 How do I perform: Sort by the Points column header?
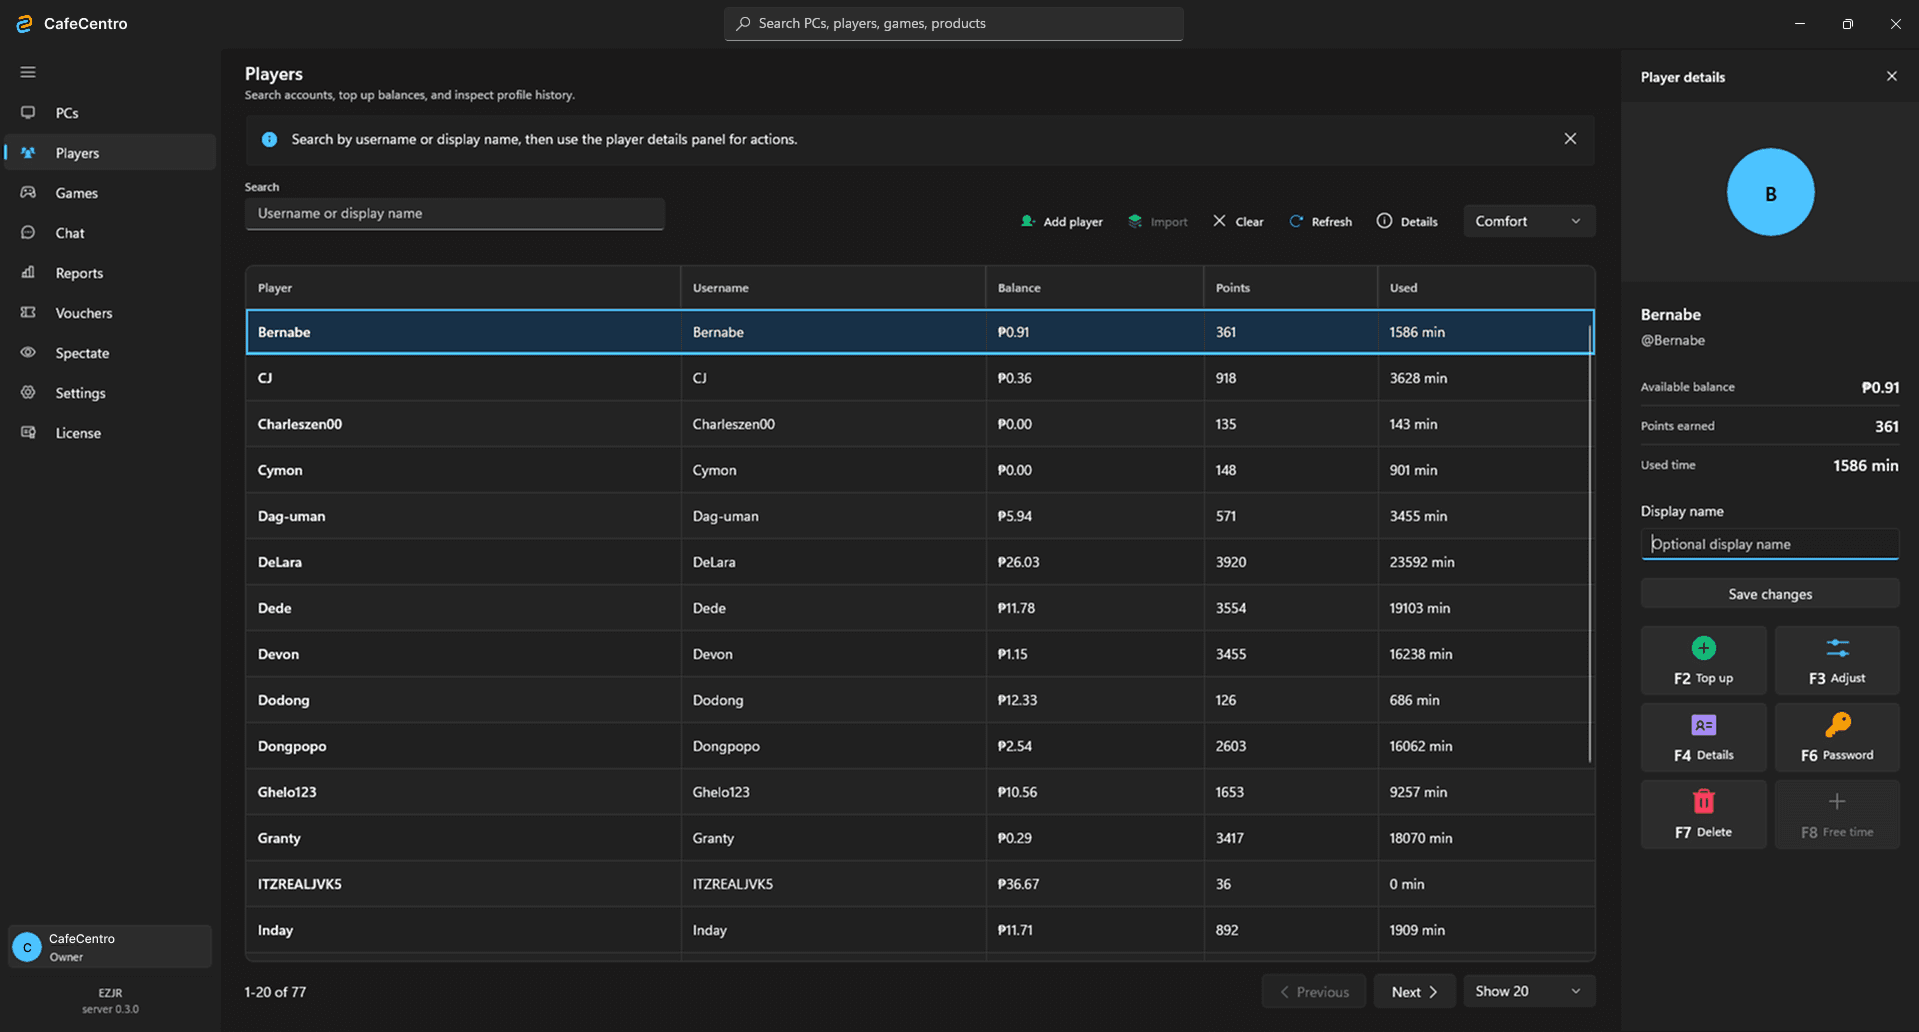(1290, 287)
